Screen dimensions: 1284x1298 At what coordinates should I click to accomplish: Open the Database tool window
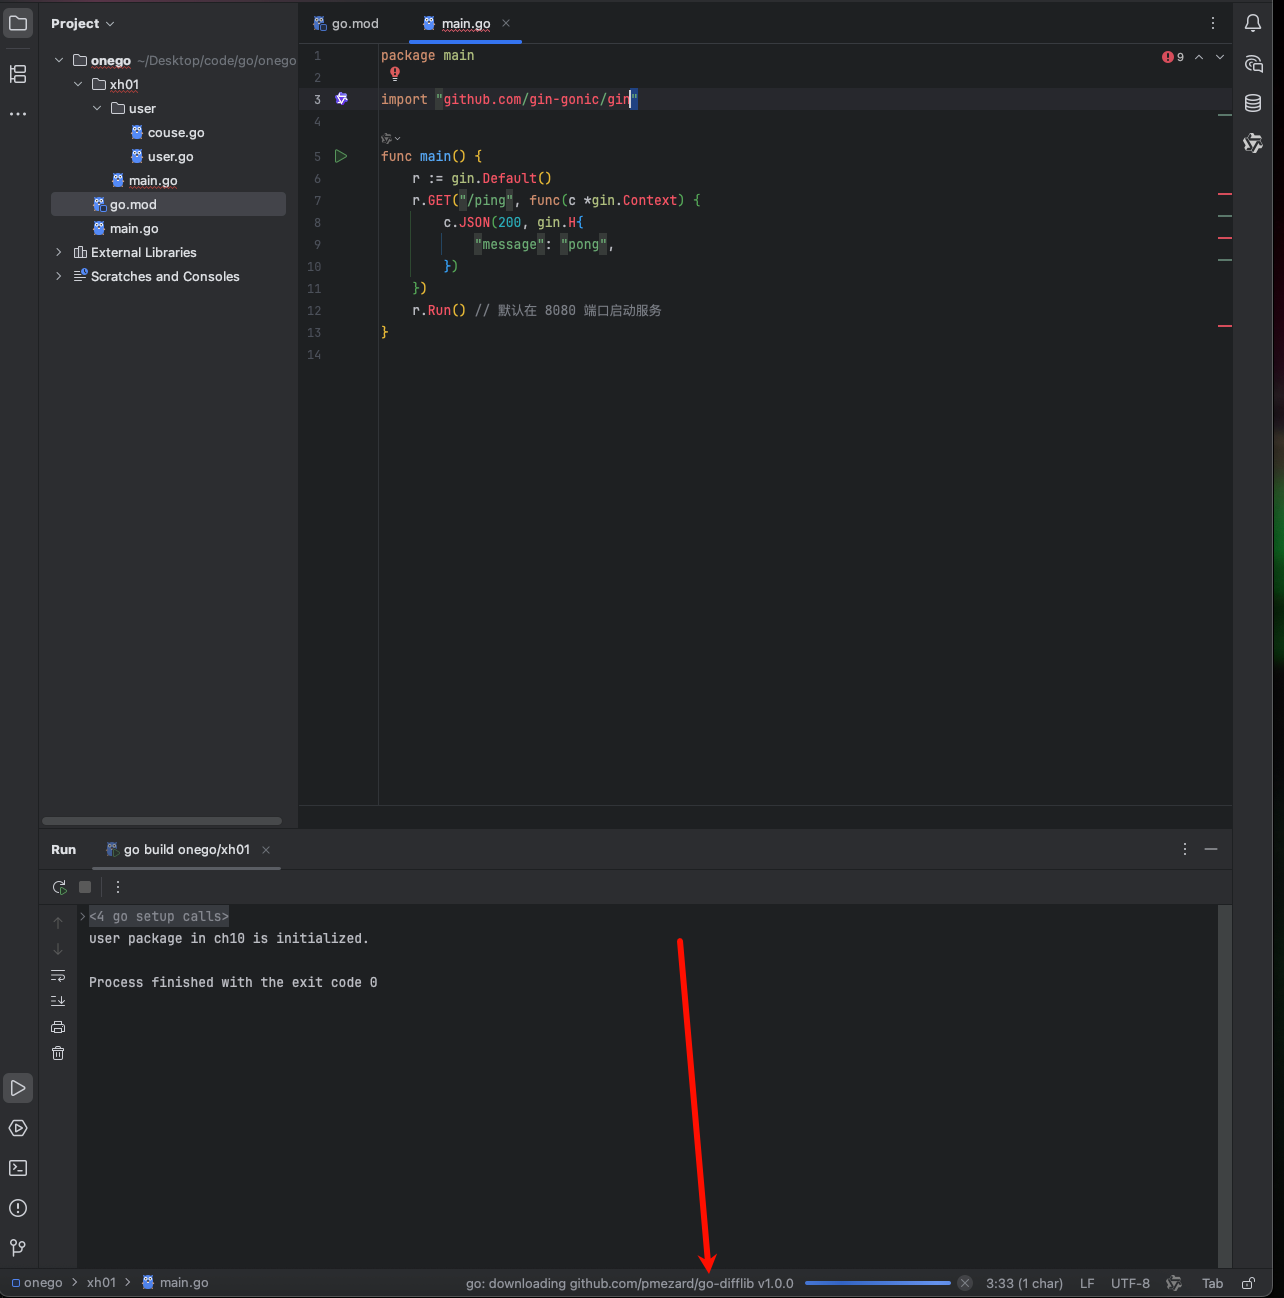pyautogui.click(x=1253, y=103)
